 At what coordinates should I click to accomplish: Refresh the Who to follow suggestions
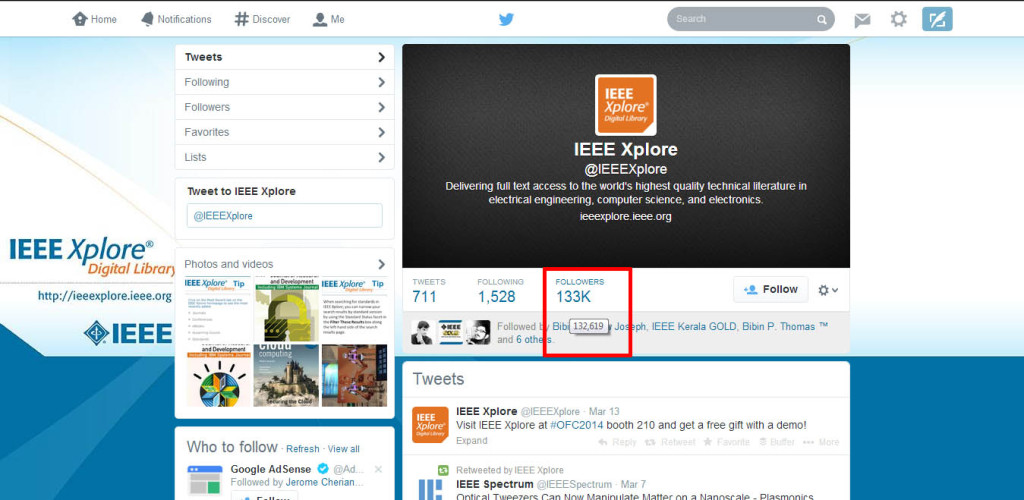point(302,449)
